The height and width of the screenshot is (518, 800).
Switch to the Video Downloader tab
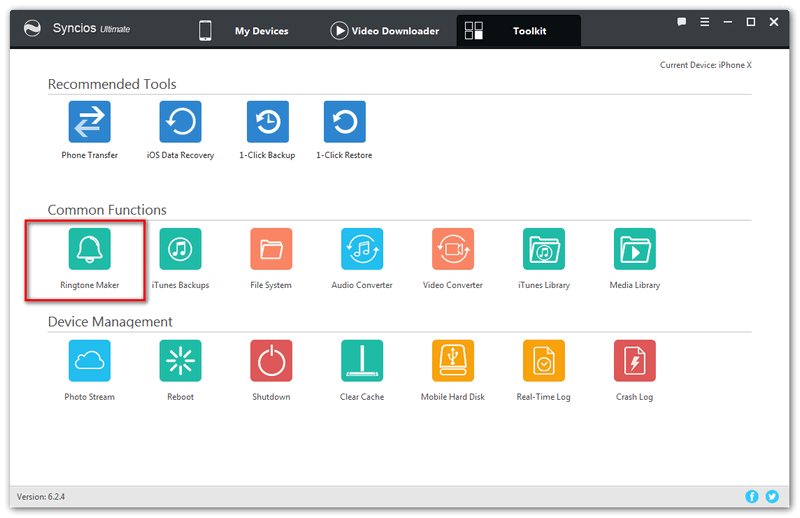(x=384, y=31)
